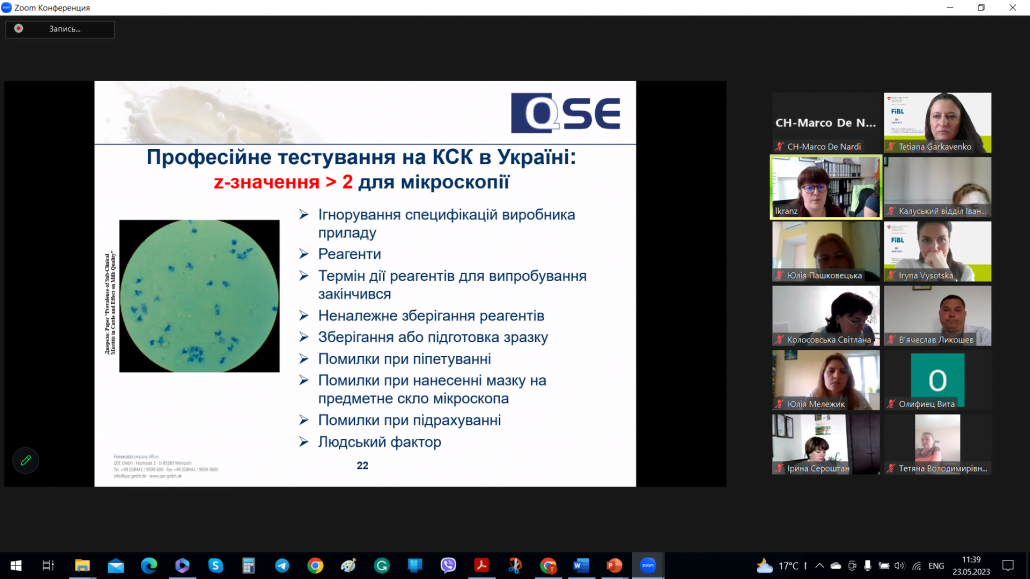The image size is (1030, 579).
Task: Open File Explorer from the taskbar
Action: pos(82,565)
